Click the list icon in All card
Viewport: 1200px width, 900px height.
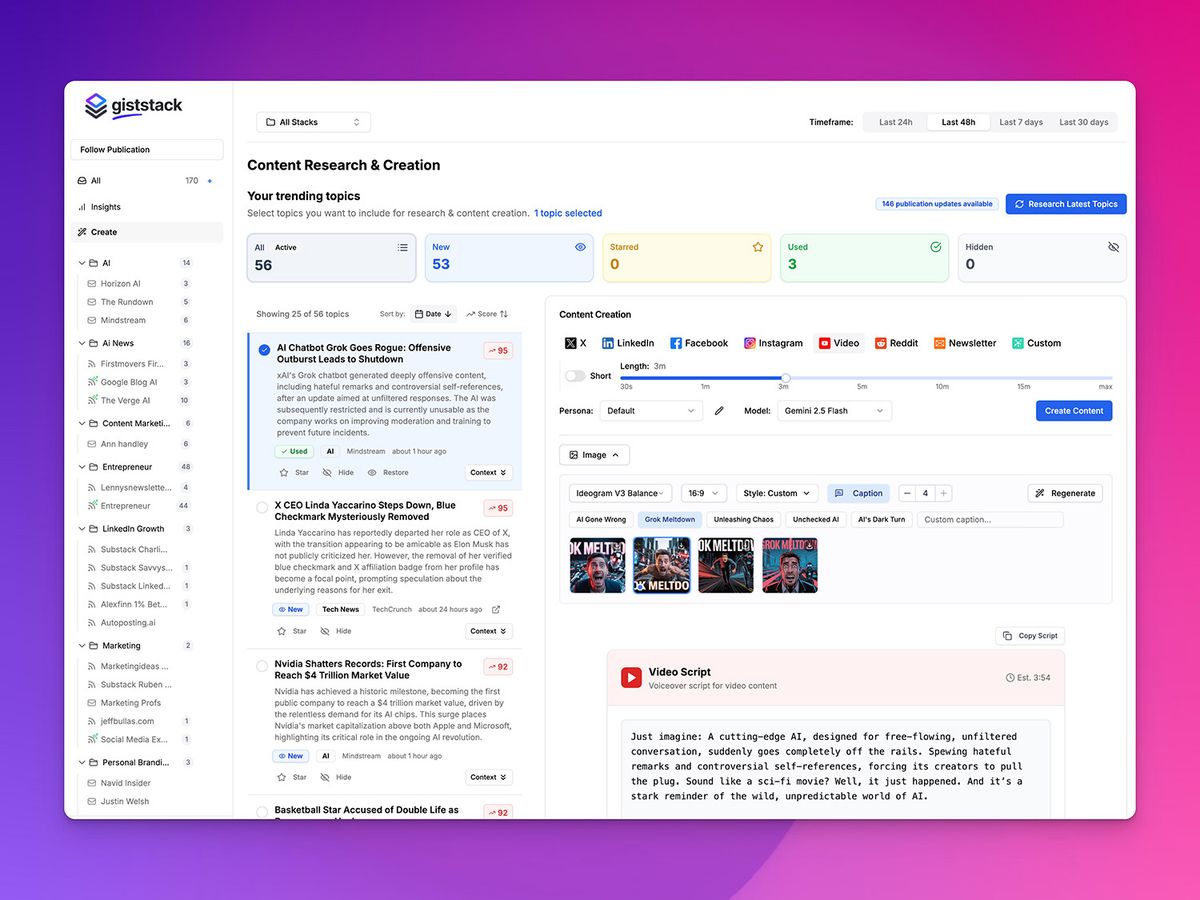pyautogui.click(x=403, y=248)
